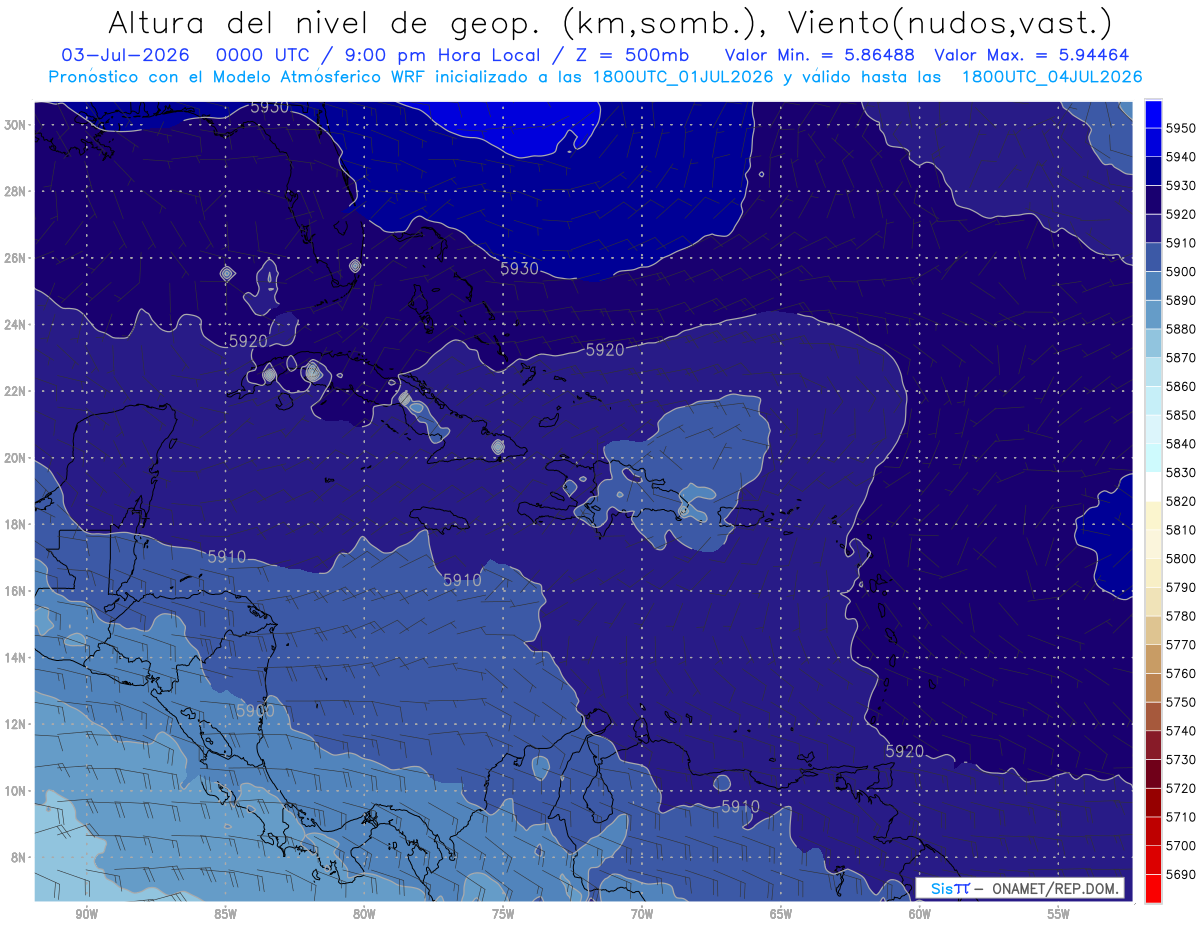Click the 5940 tick on the color scale

point(1181,157)
